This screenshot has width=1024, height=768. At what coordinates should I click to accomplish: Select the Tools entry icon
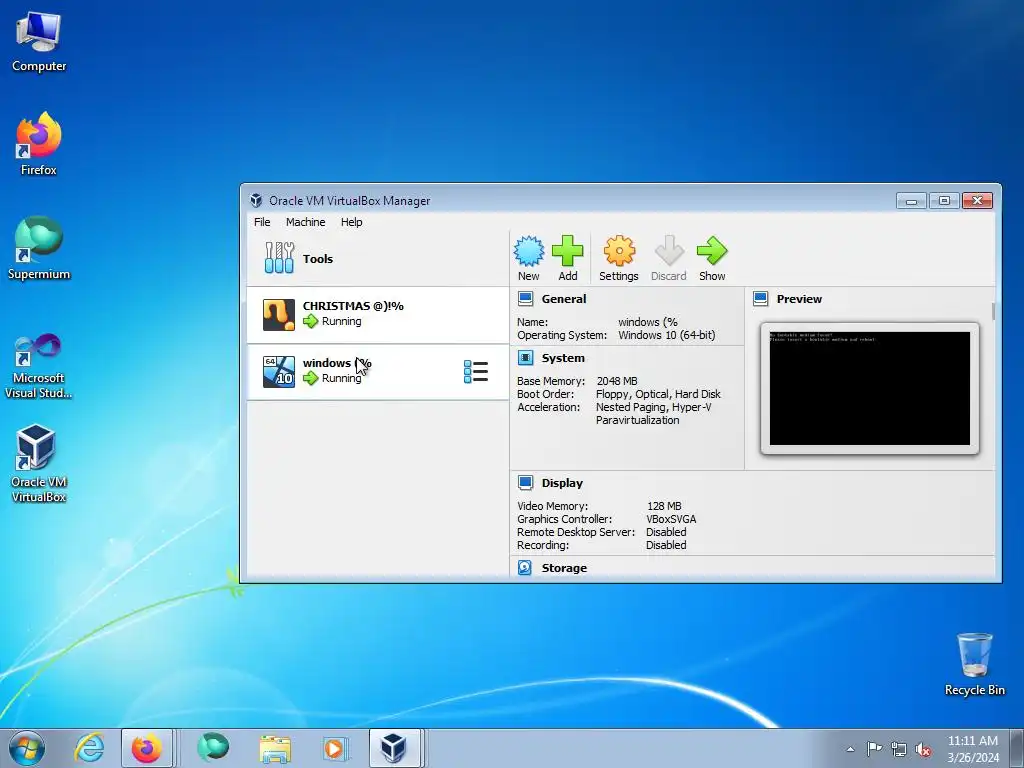279,258
